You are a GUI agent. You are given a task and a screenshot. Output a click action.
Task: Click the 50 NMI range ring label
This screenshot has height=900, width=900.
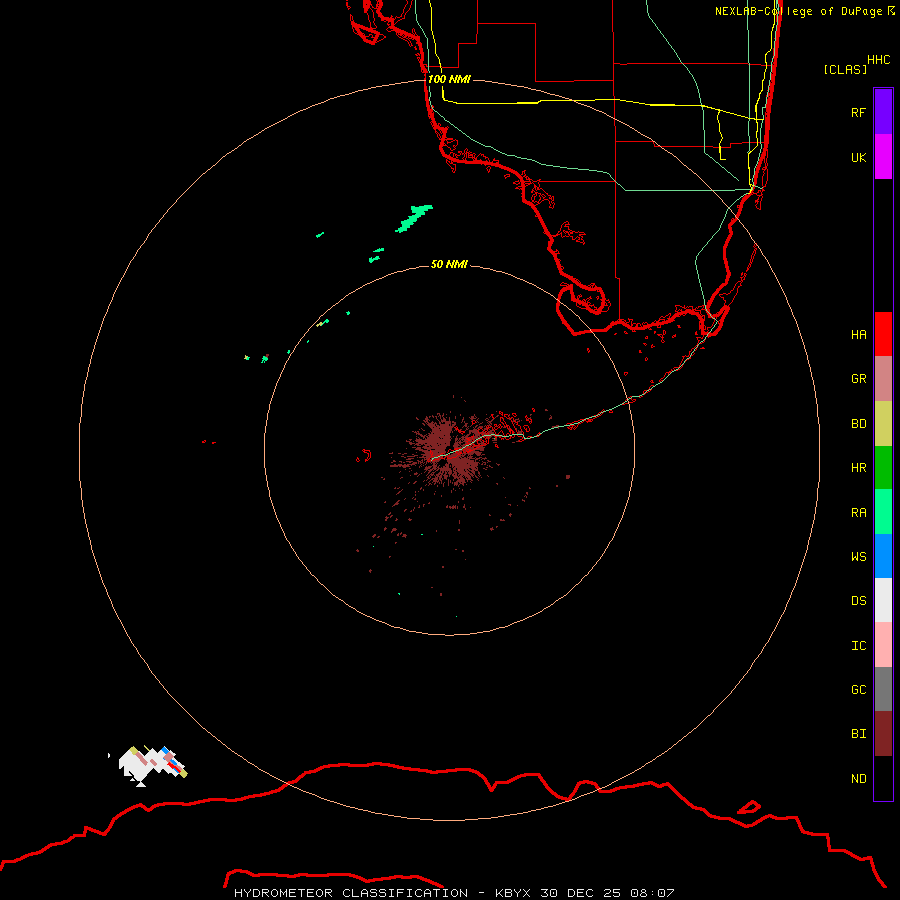(449, 264)
